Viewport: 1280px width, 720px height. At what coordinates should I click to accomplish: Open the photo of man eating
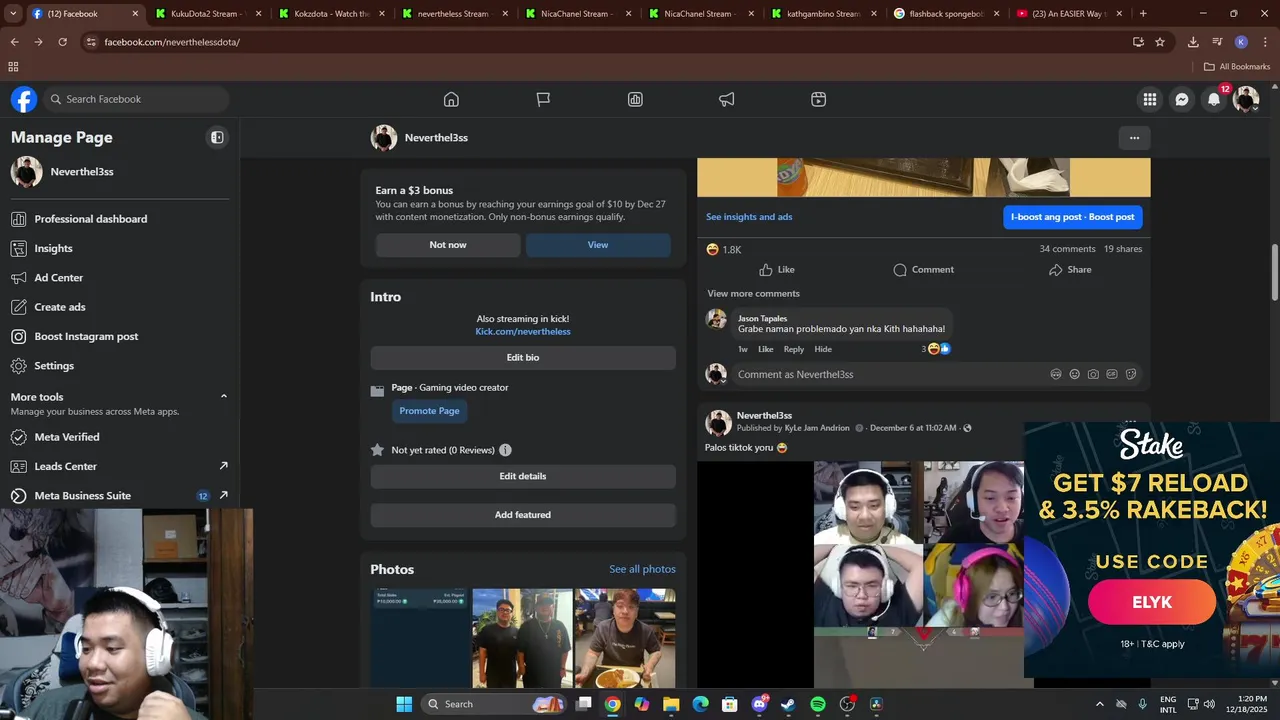[x=625, y=638]
